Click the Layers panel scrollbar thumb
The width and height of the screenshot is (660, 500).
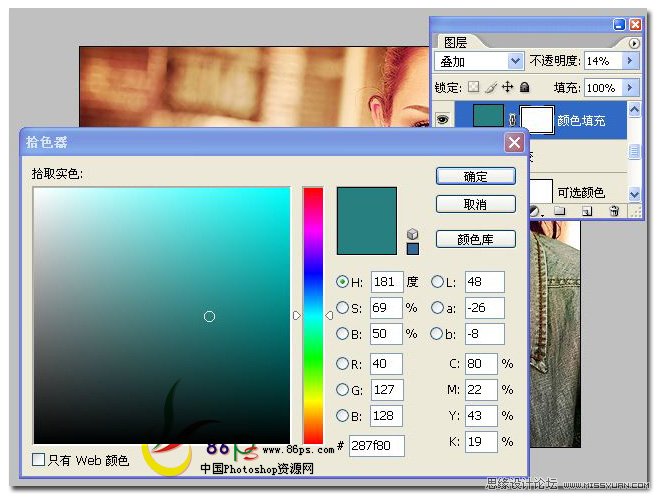click(634, 151)
